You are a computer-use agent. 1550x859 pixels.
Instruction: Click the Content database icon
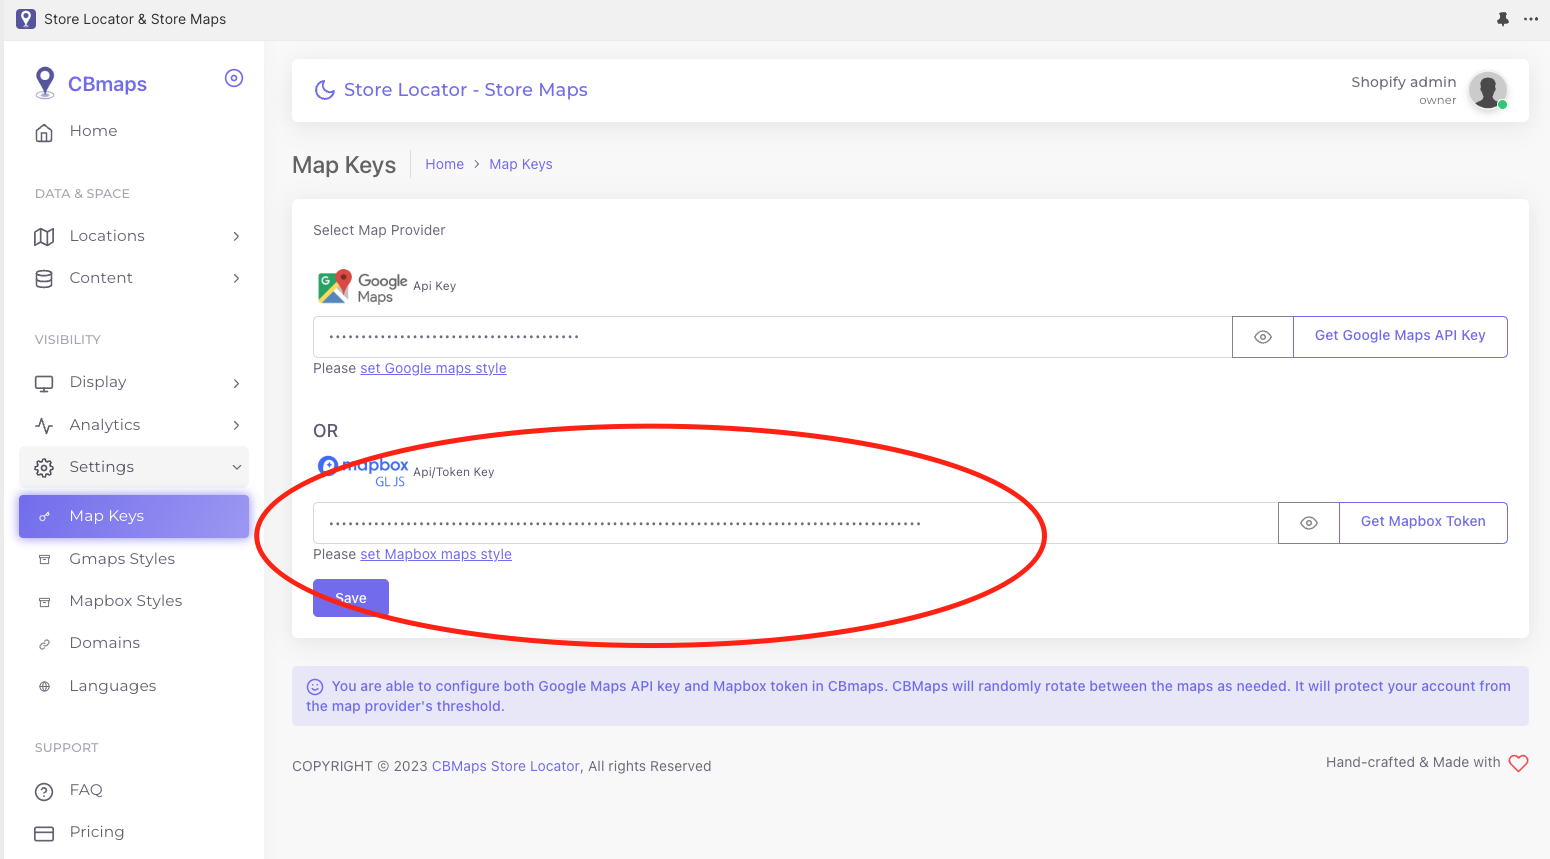coord(44,279)
